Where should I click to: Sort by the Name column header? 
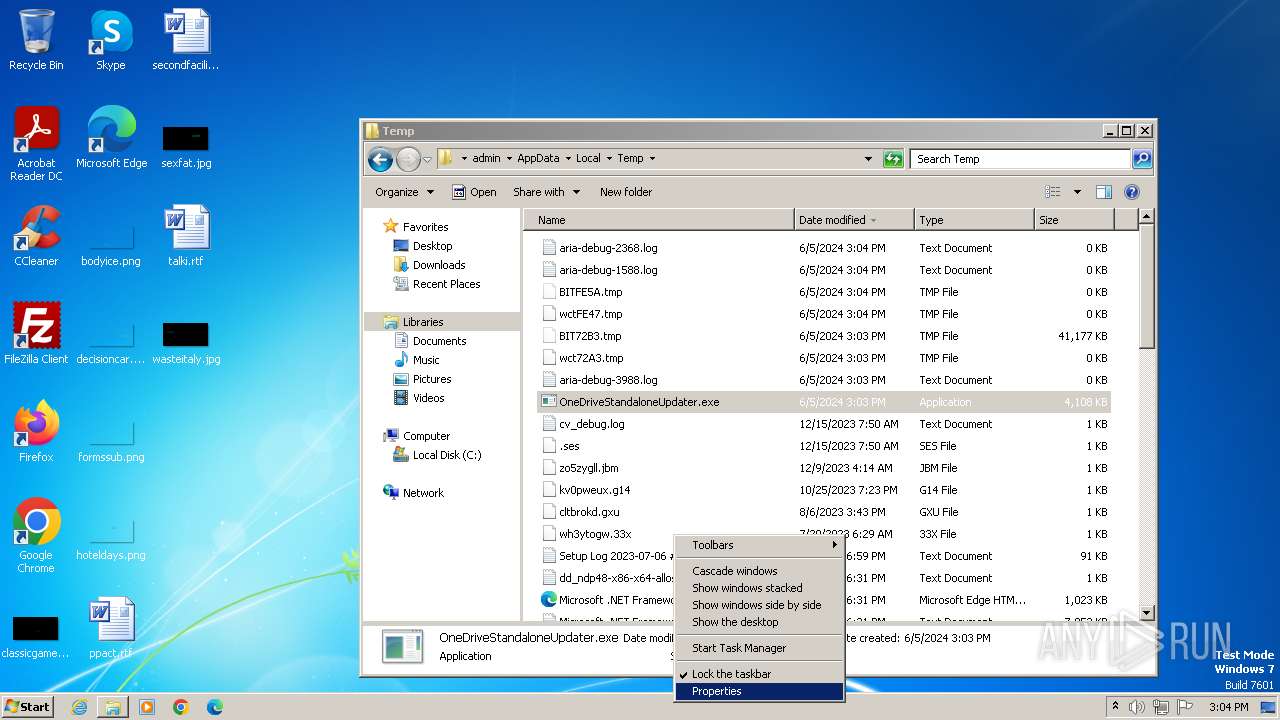pyautogui.click(x=660, y=220)
